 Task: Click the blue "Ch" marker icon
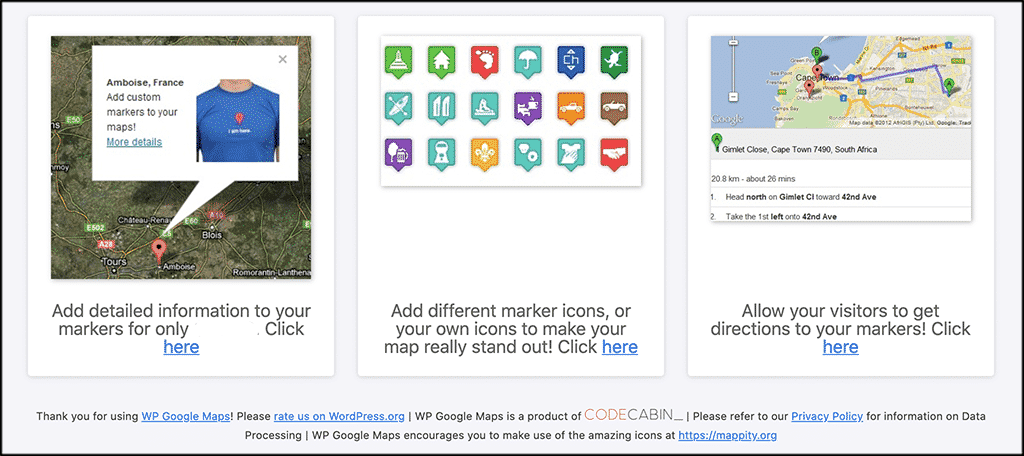[x=570, y=61]
